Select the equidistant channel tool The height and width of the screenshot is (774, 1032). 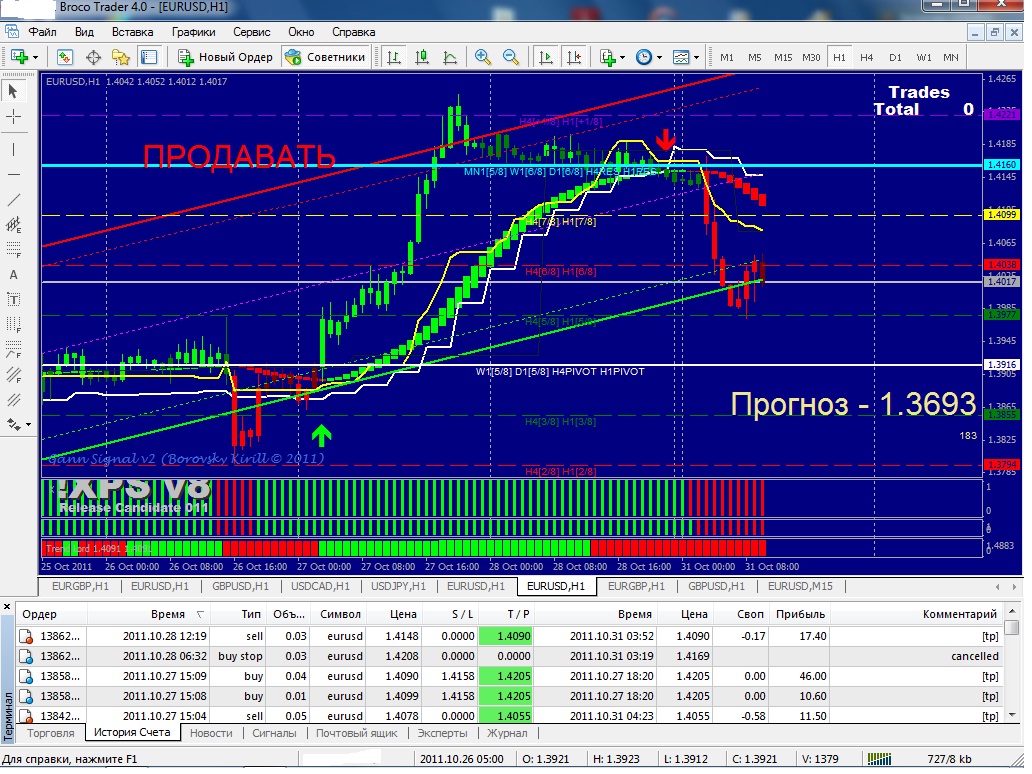click(13, 225)
